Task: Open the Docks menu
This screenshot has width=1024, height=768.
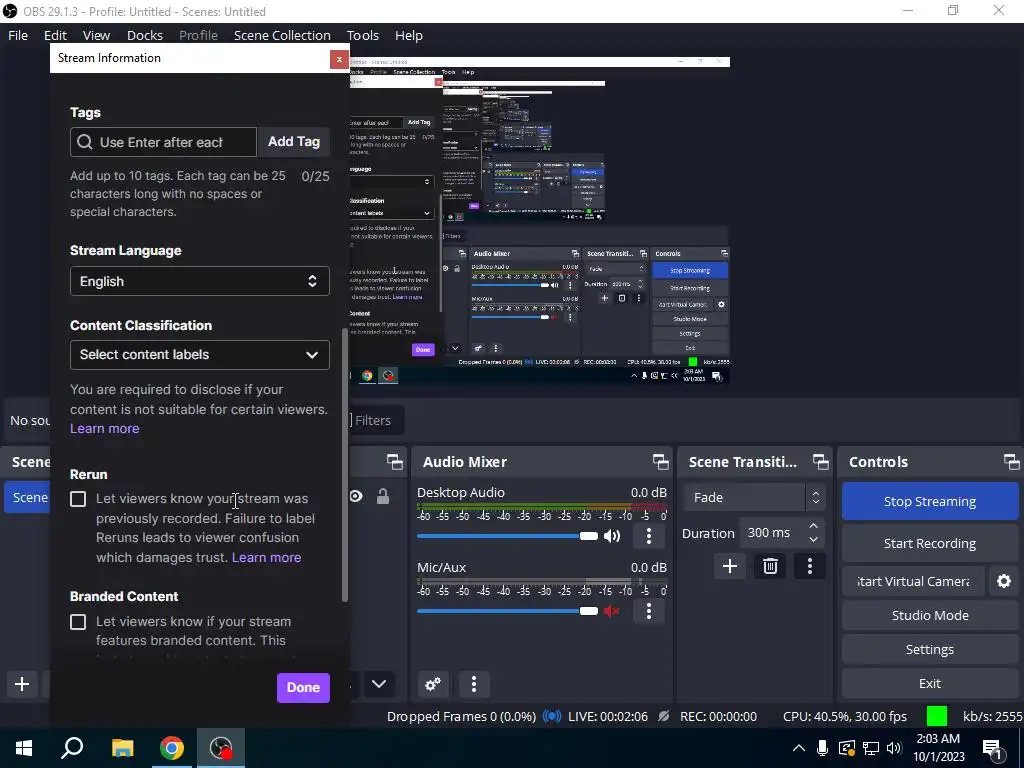Action: [145, 35]
